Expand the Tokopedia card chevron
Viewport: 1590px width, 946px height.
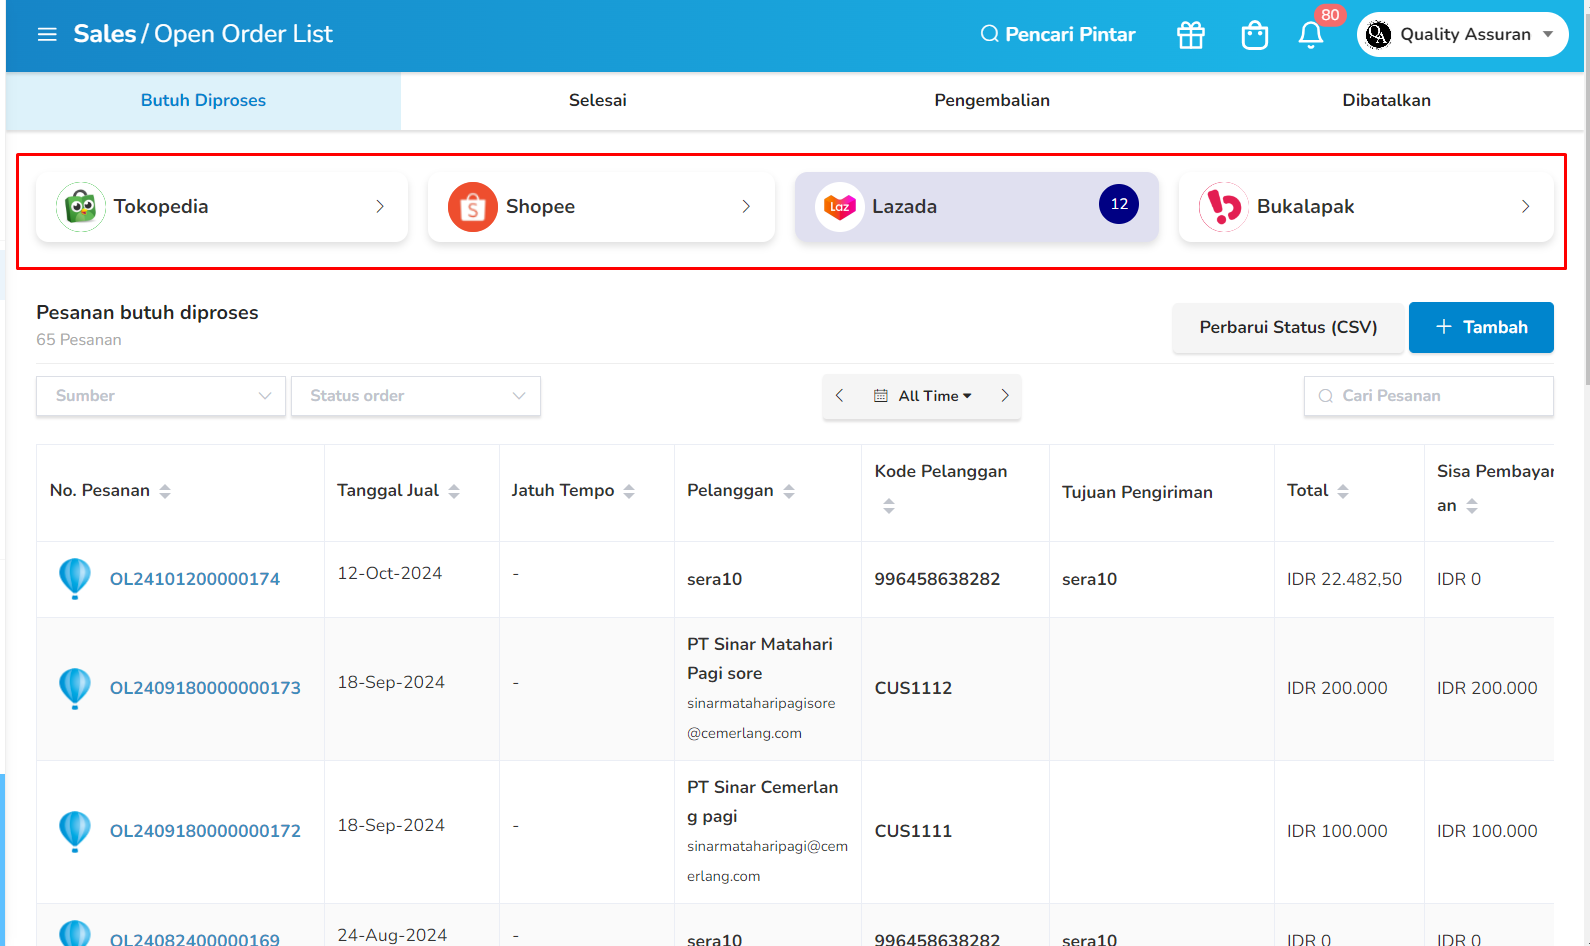[x=380, y=207]
